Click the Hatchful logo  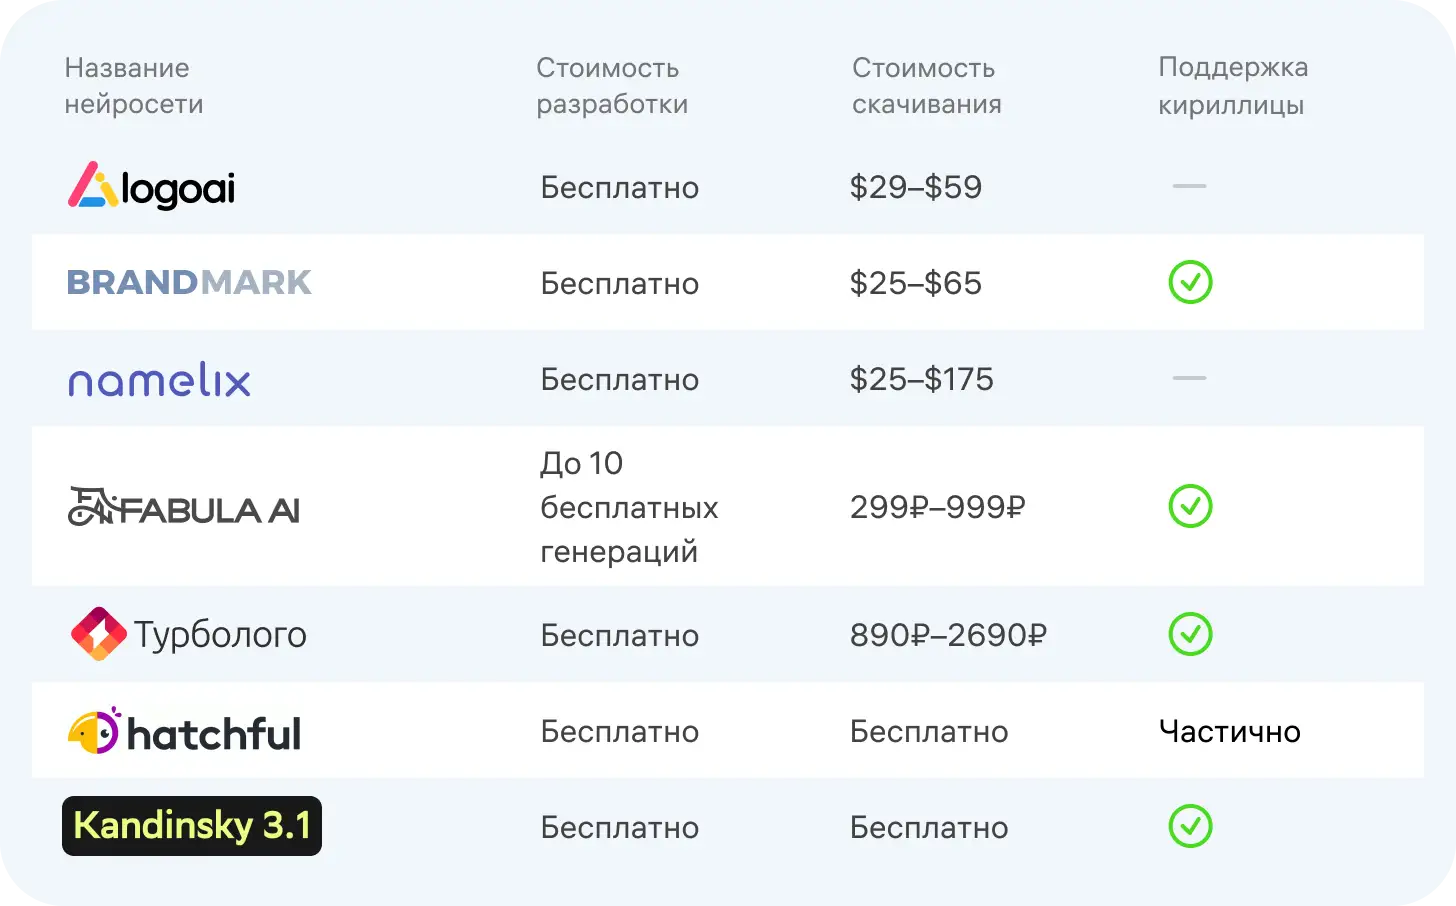tap(184, 732)
